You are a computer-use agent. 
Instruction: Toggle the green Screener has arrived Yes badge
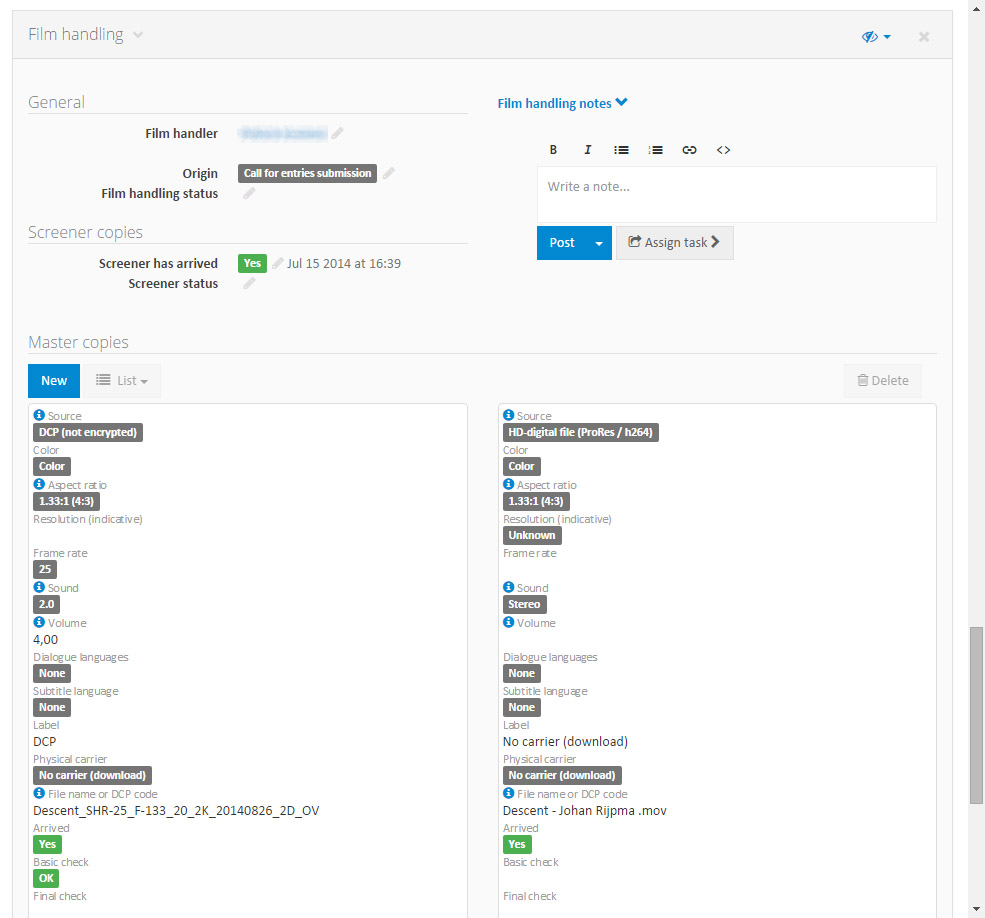pos(252,263)
